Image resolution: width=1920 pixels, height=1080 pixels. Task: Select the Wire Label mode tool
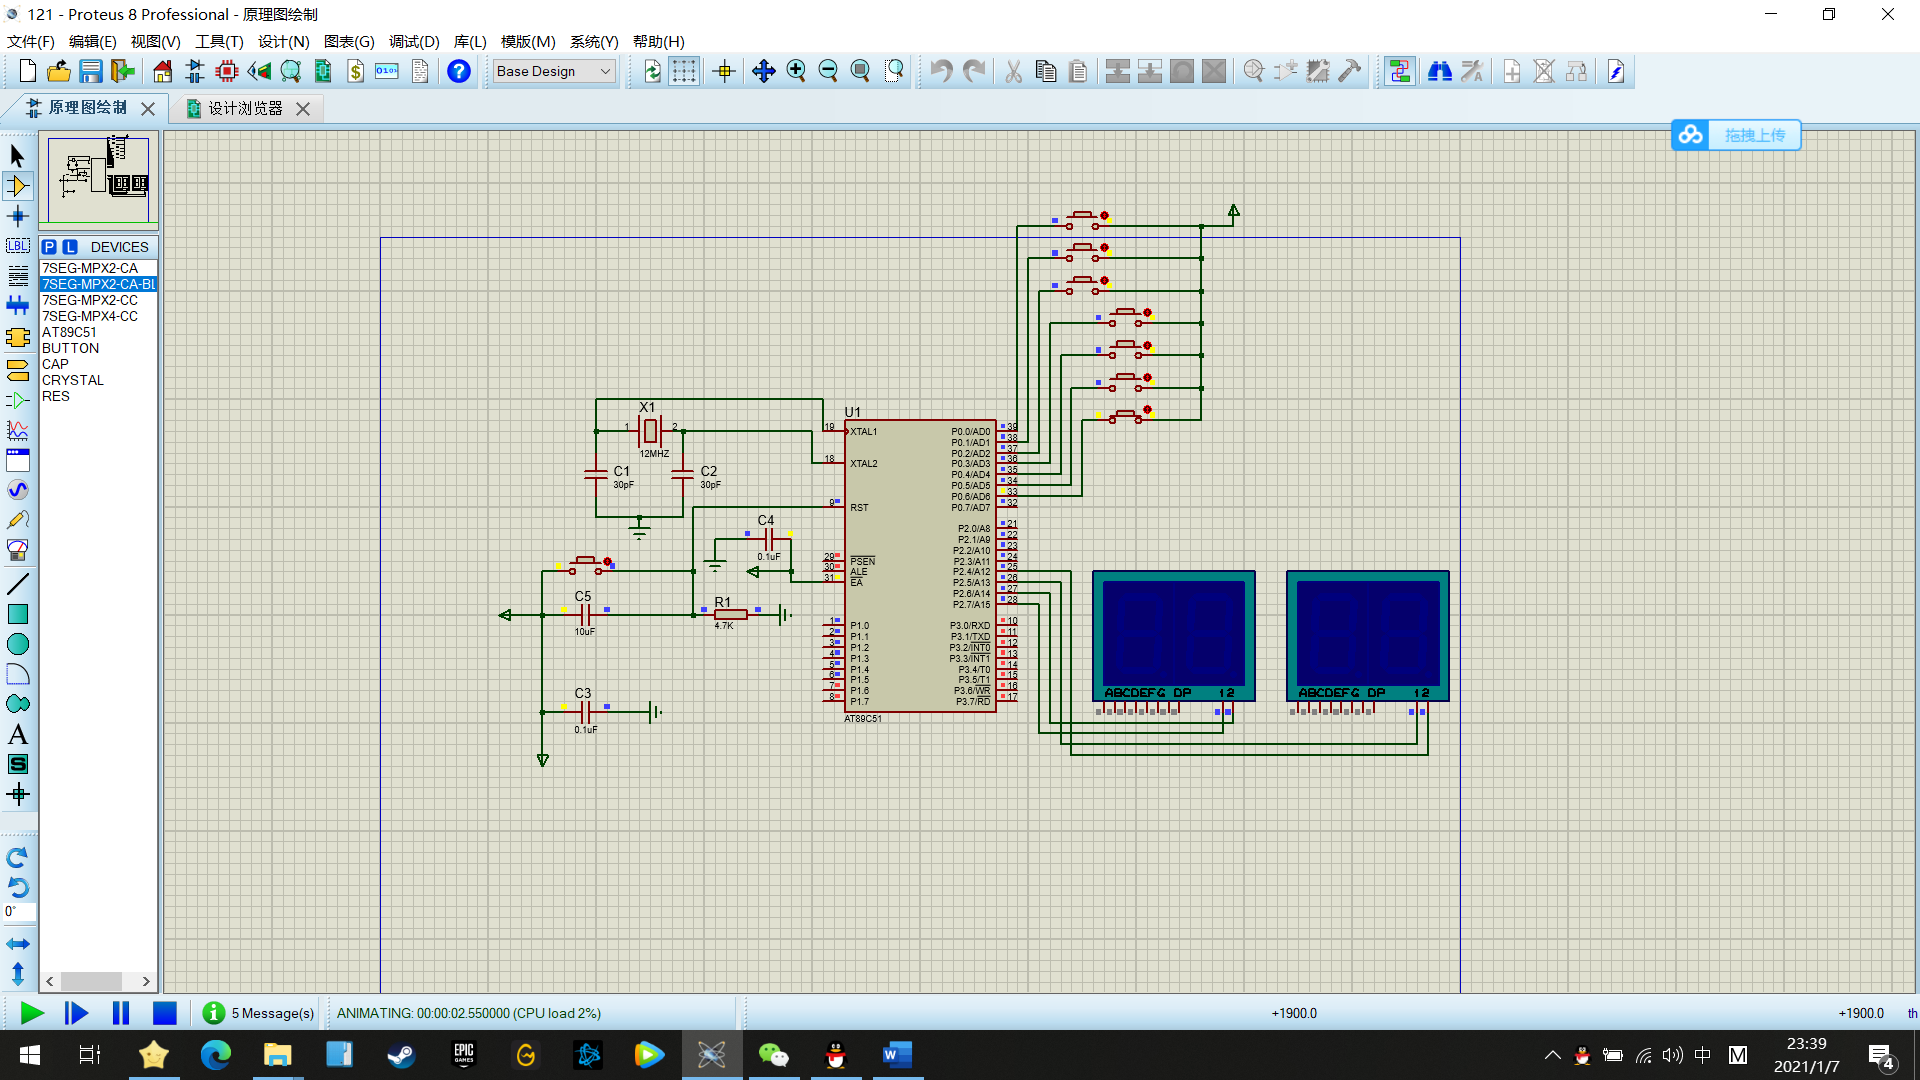coord(17,246)
